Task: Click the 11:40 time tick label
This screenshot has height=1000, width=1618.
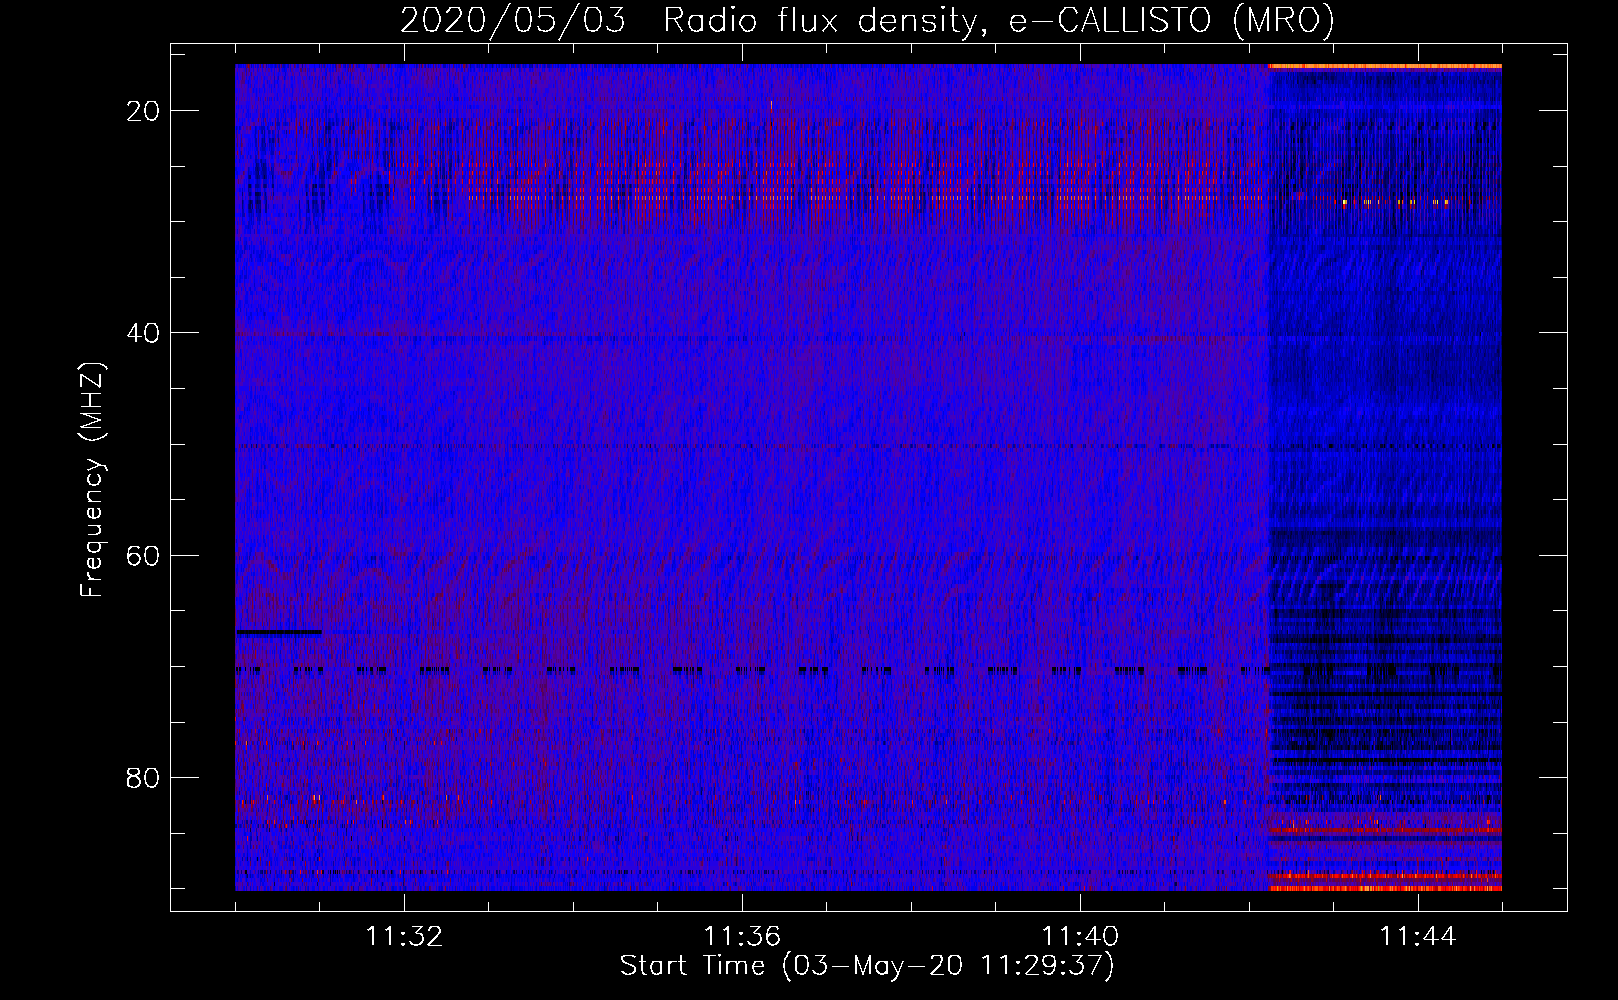Action: pos(1080,937)
